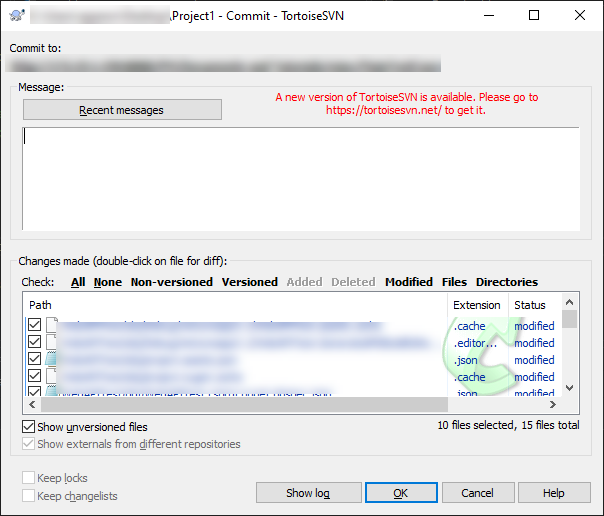Confirm the commit with OK

[401, 493]
